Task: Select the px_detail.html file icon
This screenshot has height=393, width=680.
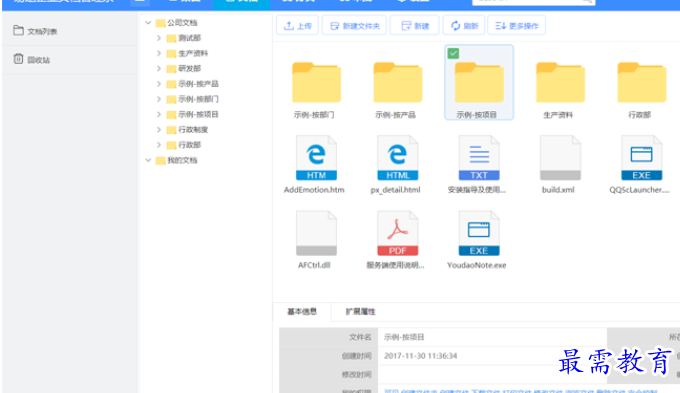Action: click(398, 157)
